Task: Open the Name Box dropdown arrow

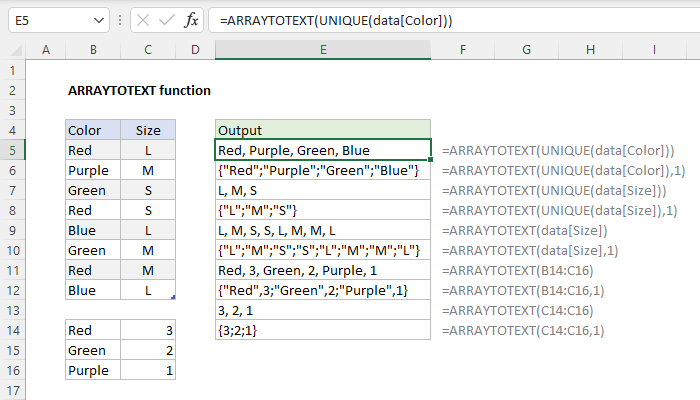Action: coord(99,21)
